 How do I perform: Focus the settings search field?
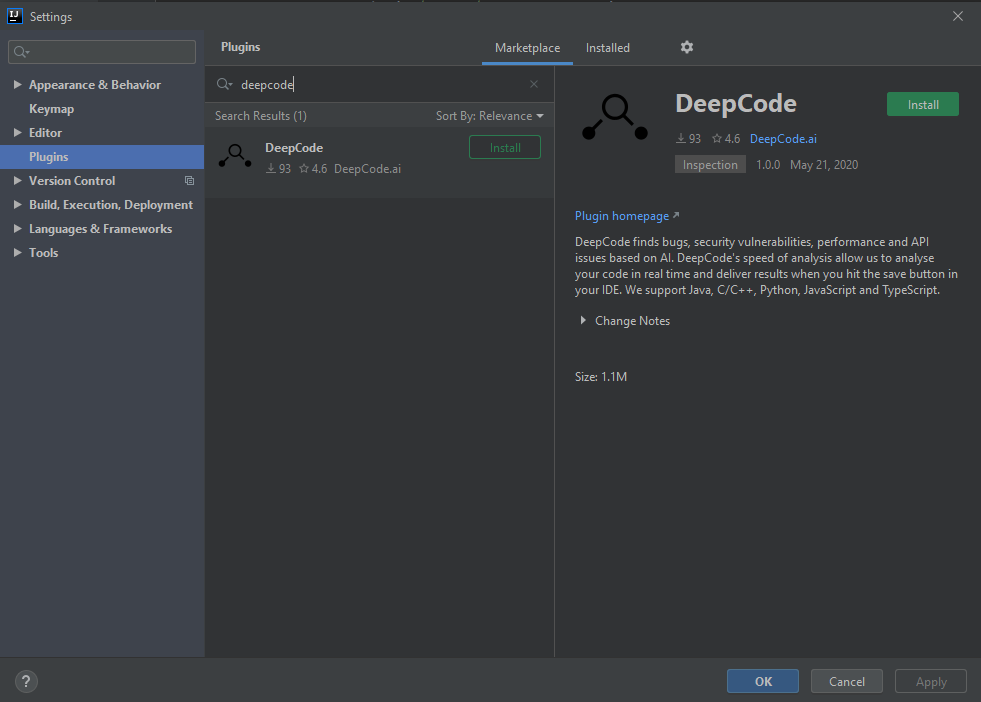tap(102, 52)
